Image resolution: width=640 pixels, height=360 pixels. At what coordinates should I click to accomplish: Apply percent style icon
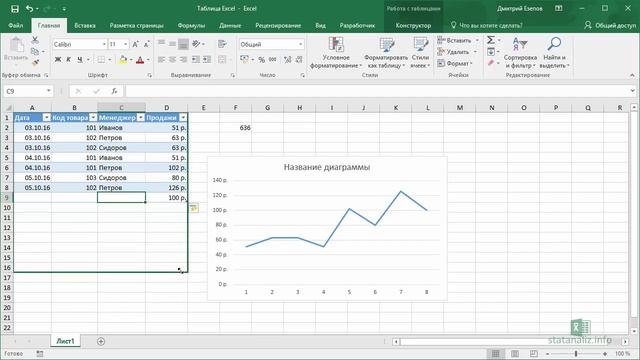click(x=262, y=60)
